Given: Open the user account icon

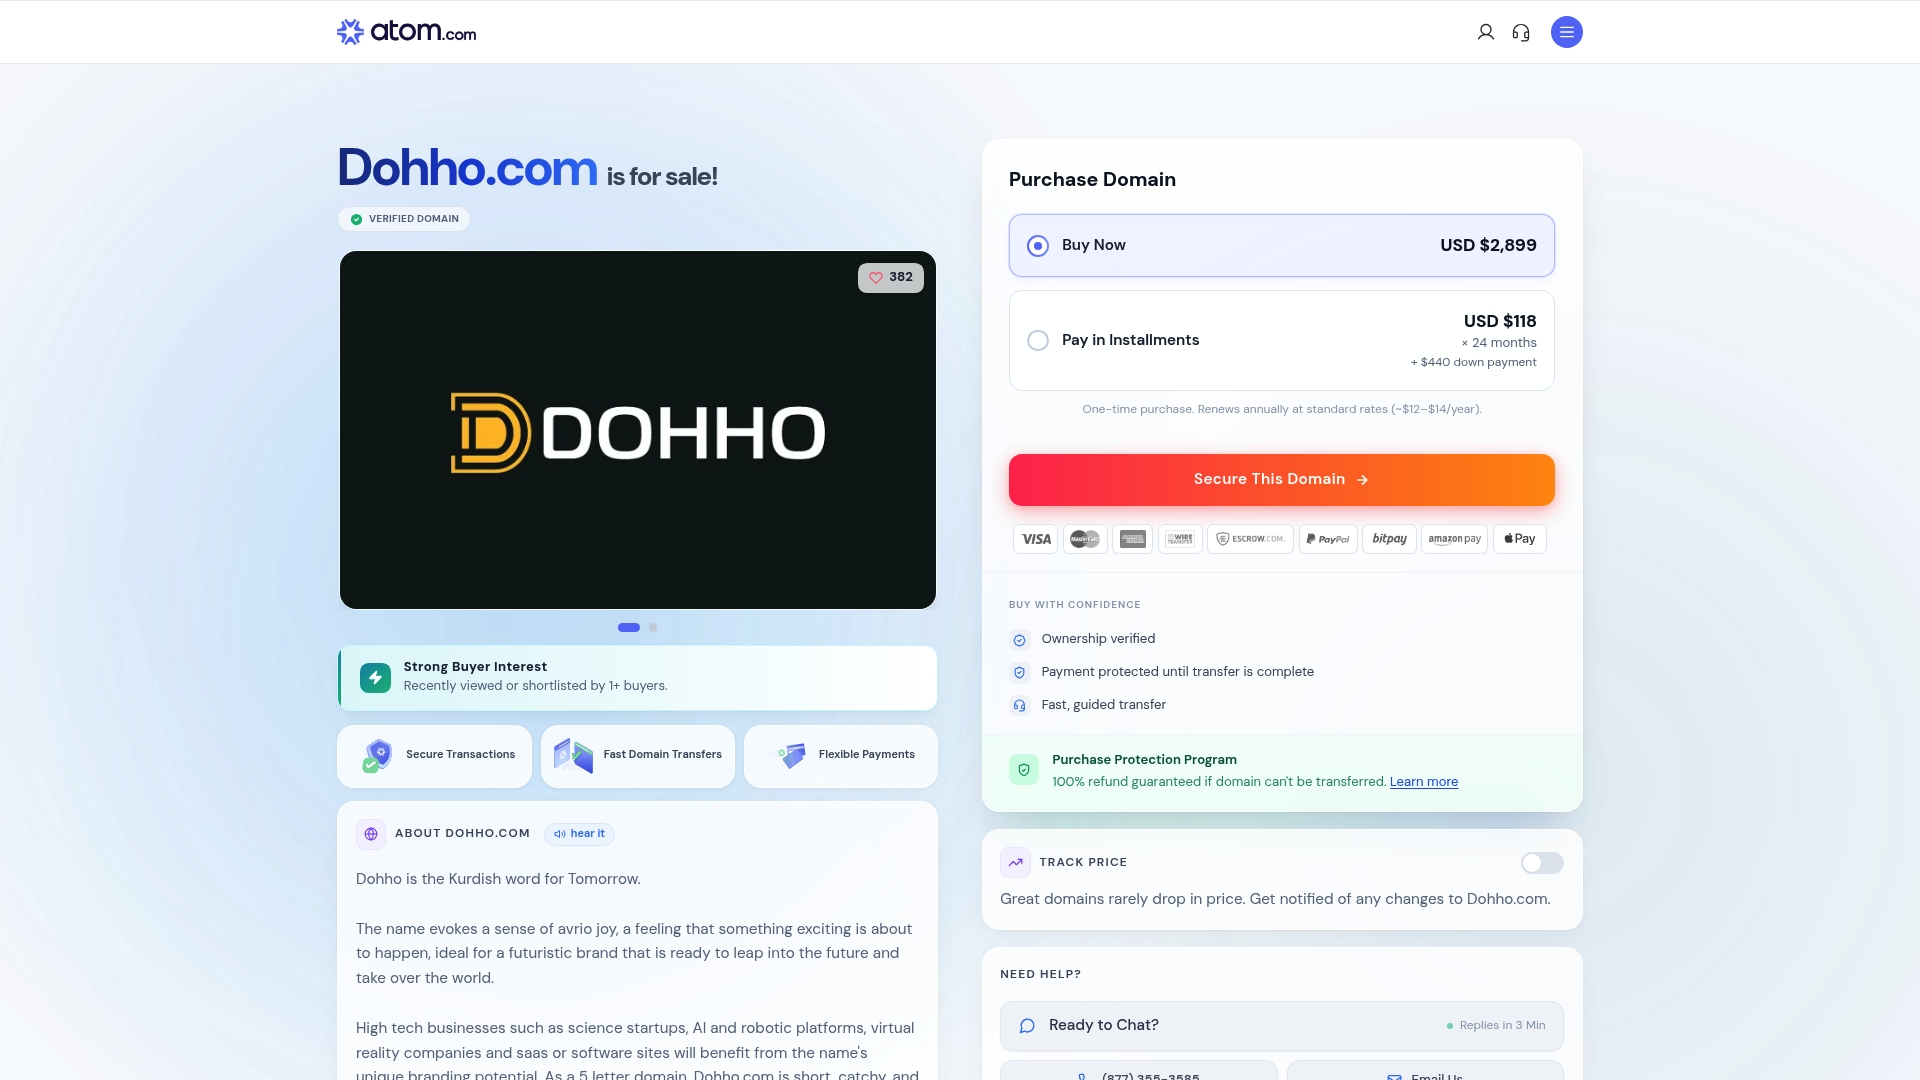Looking at the screenshot, I should [1485, 32].
